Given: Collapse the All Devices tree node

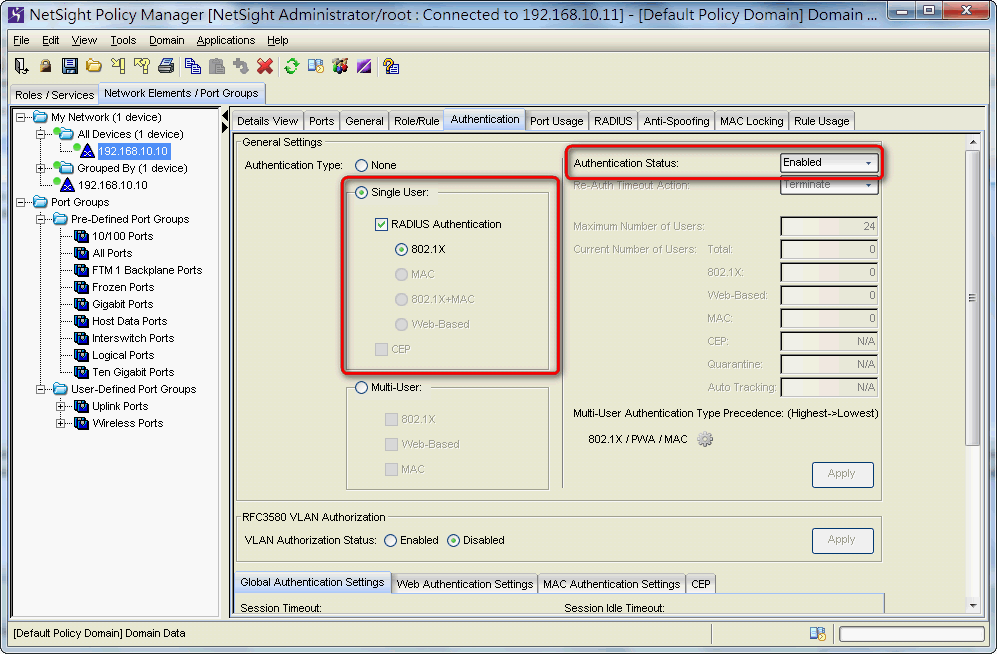Looking at the screenshot, I should (x=41, y=134).
